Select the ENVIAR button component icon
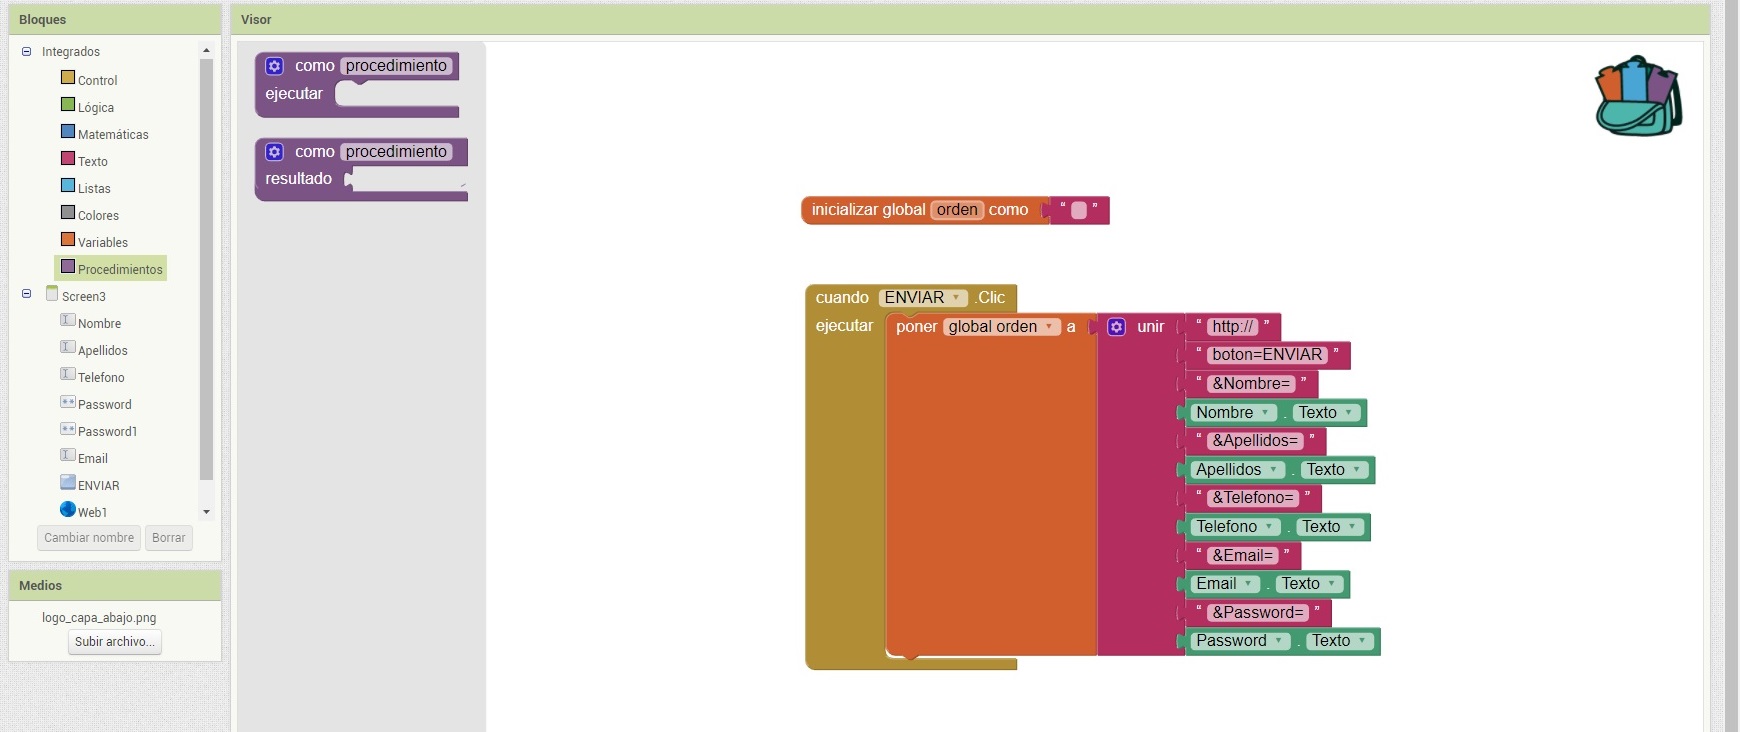This screenshot has height=732, width=1740. point(68,482)
